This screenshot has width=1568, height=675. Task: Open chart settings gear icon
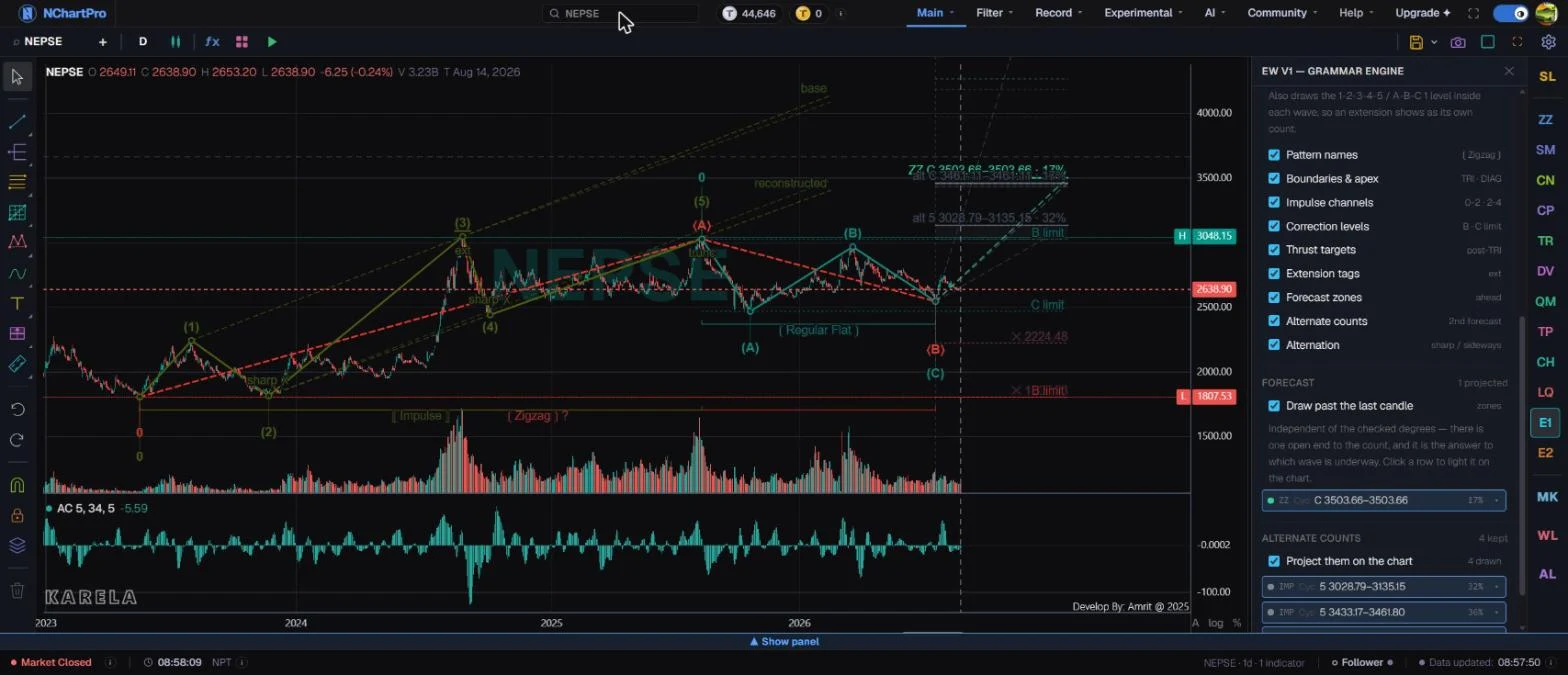pyautogui.click(x=1548, y=42)
